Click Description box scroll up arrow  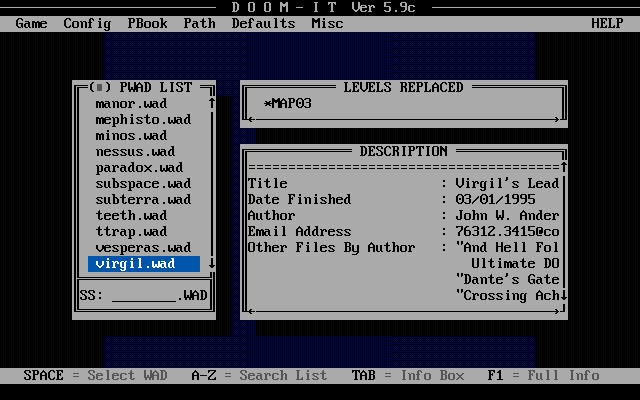(x=564, y=167)
